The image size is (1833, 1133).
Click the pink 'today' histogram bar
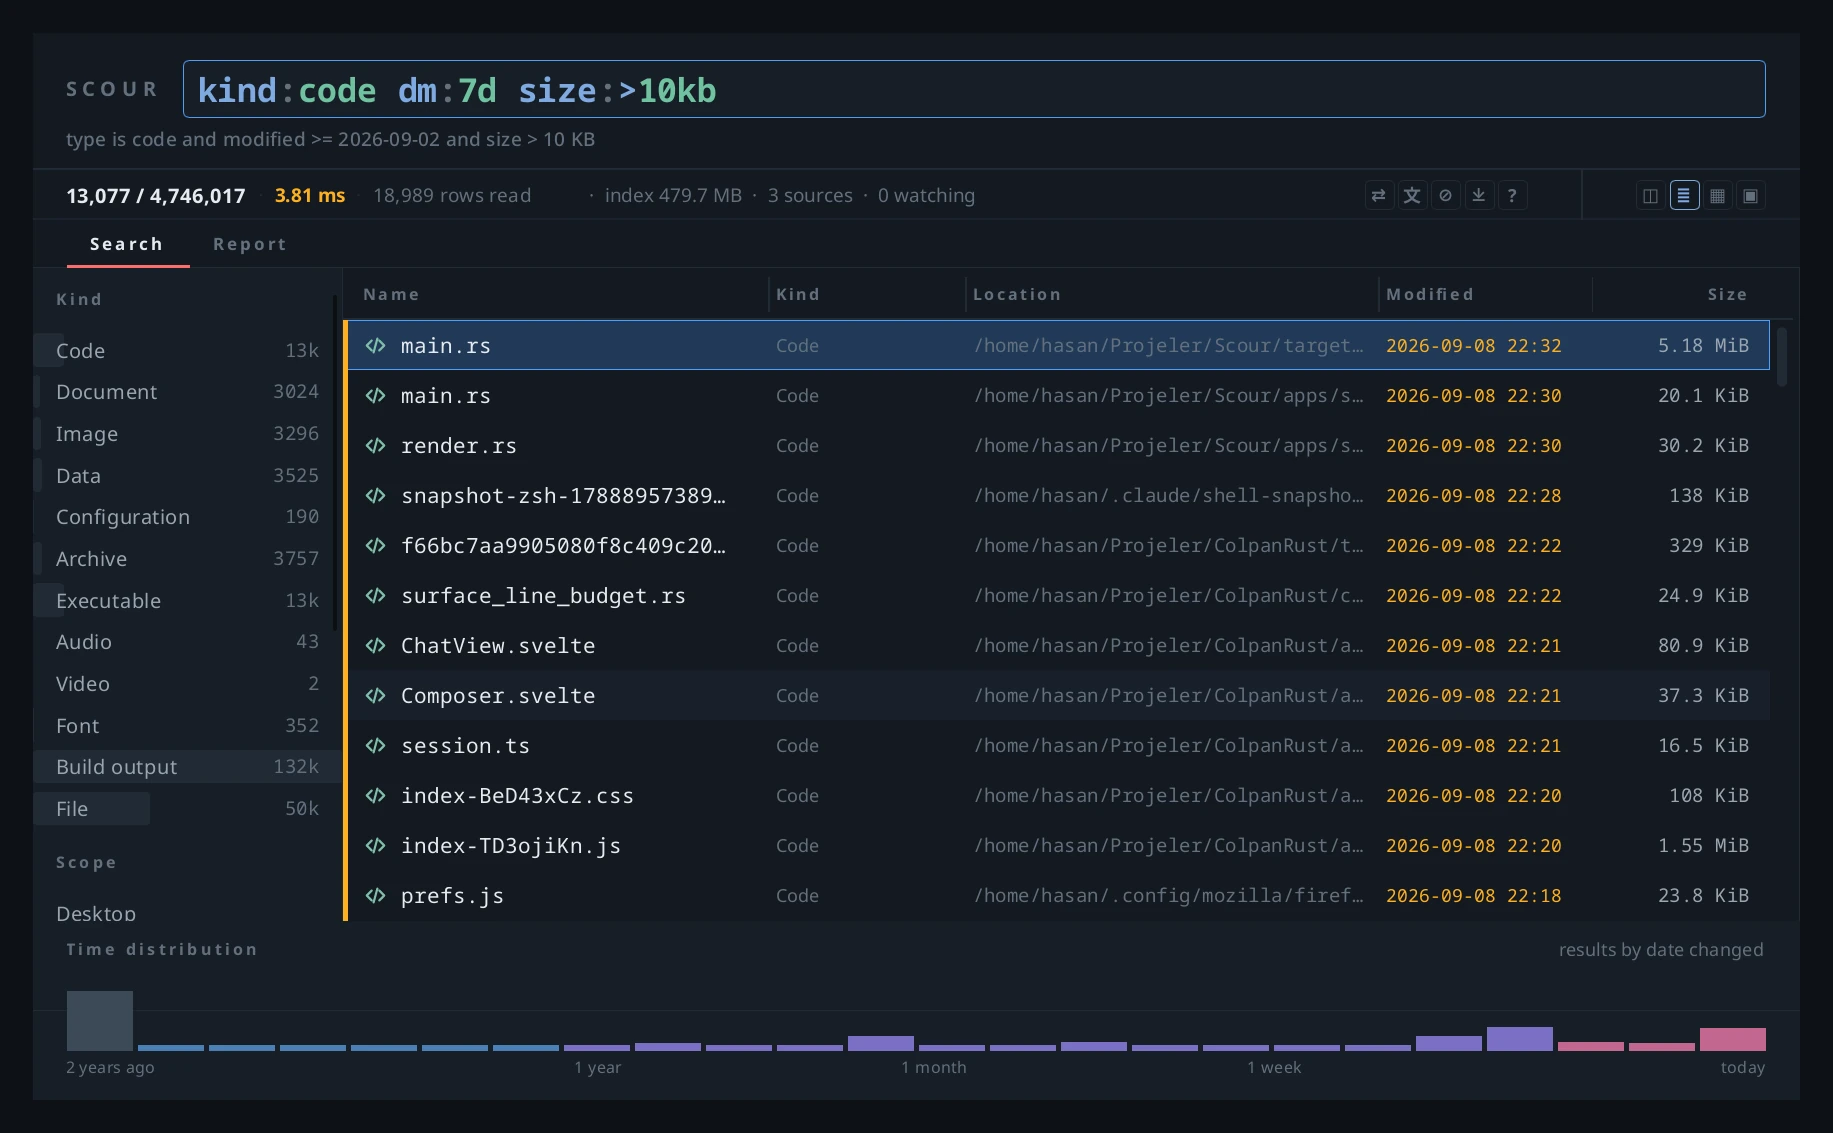[1733, 1039]
